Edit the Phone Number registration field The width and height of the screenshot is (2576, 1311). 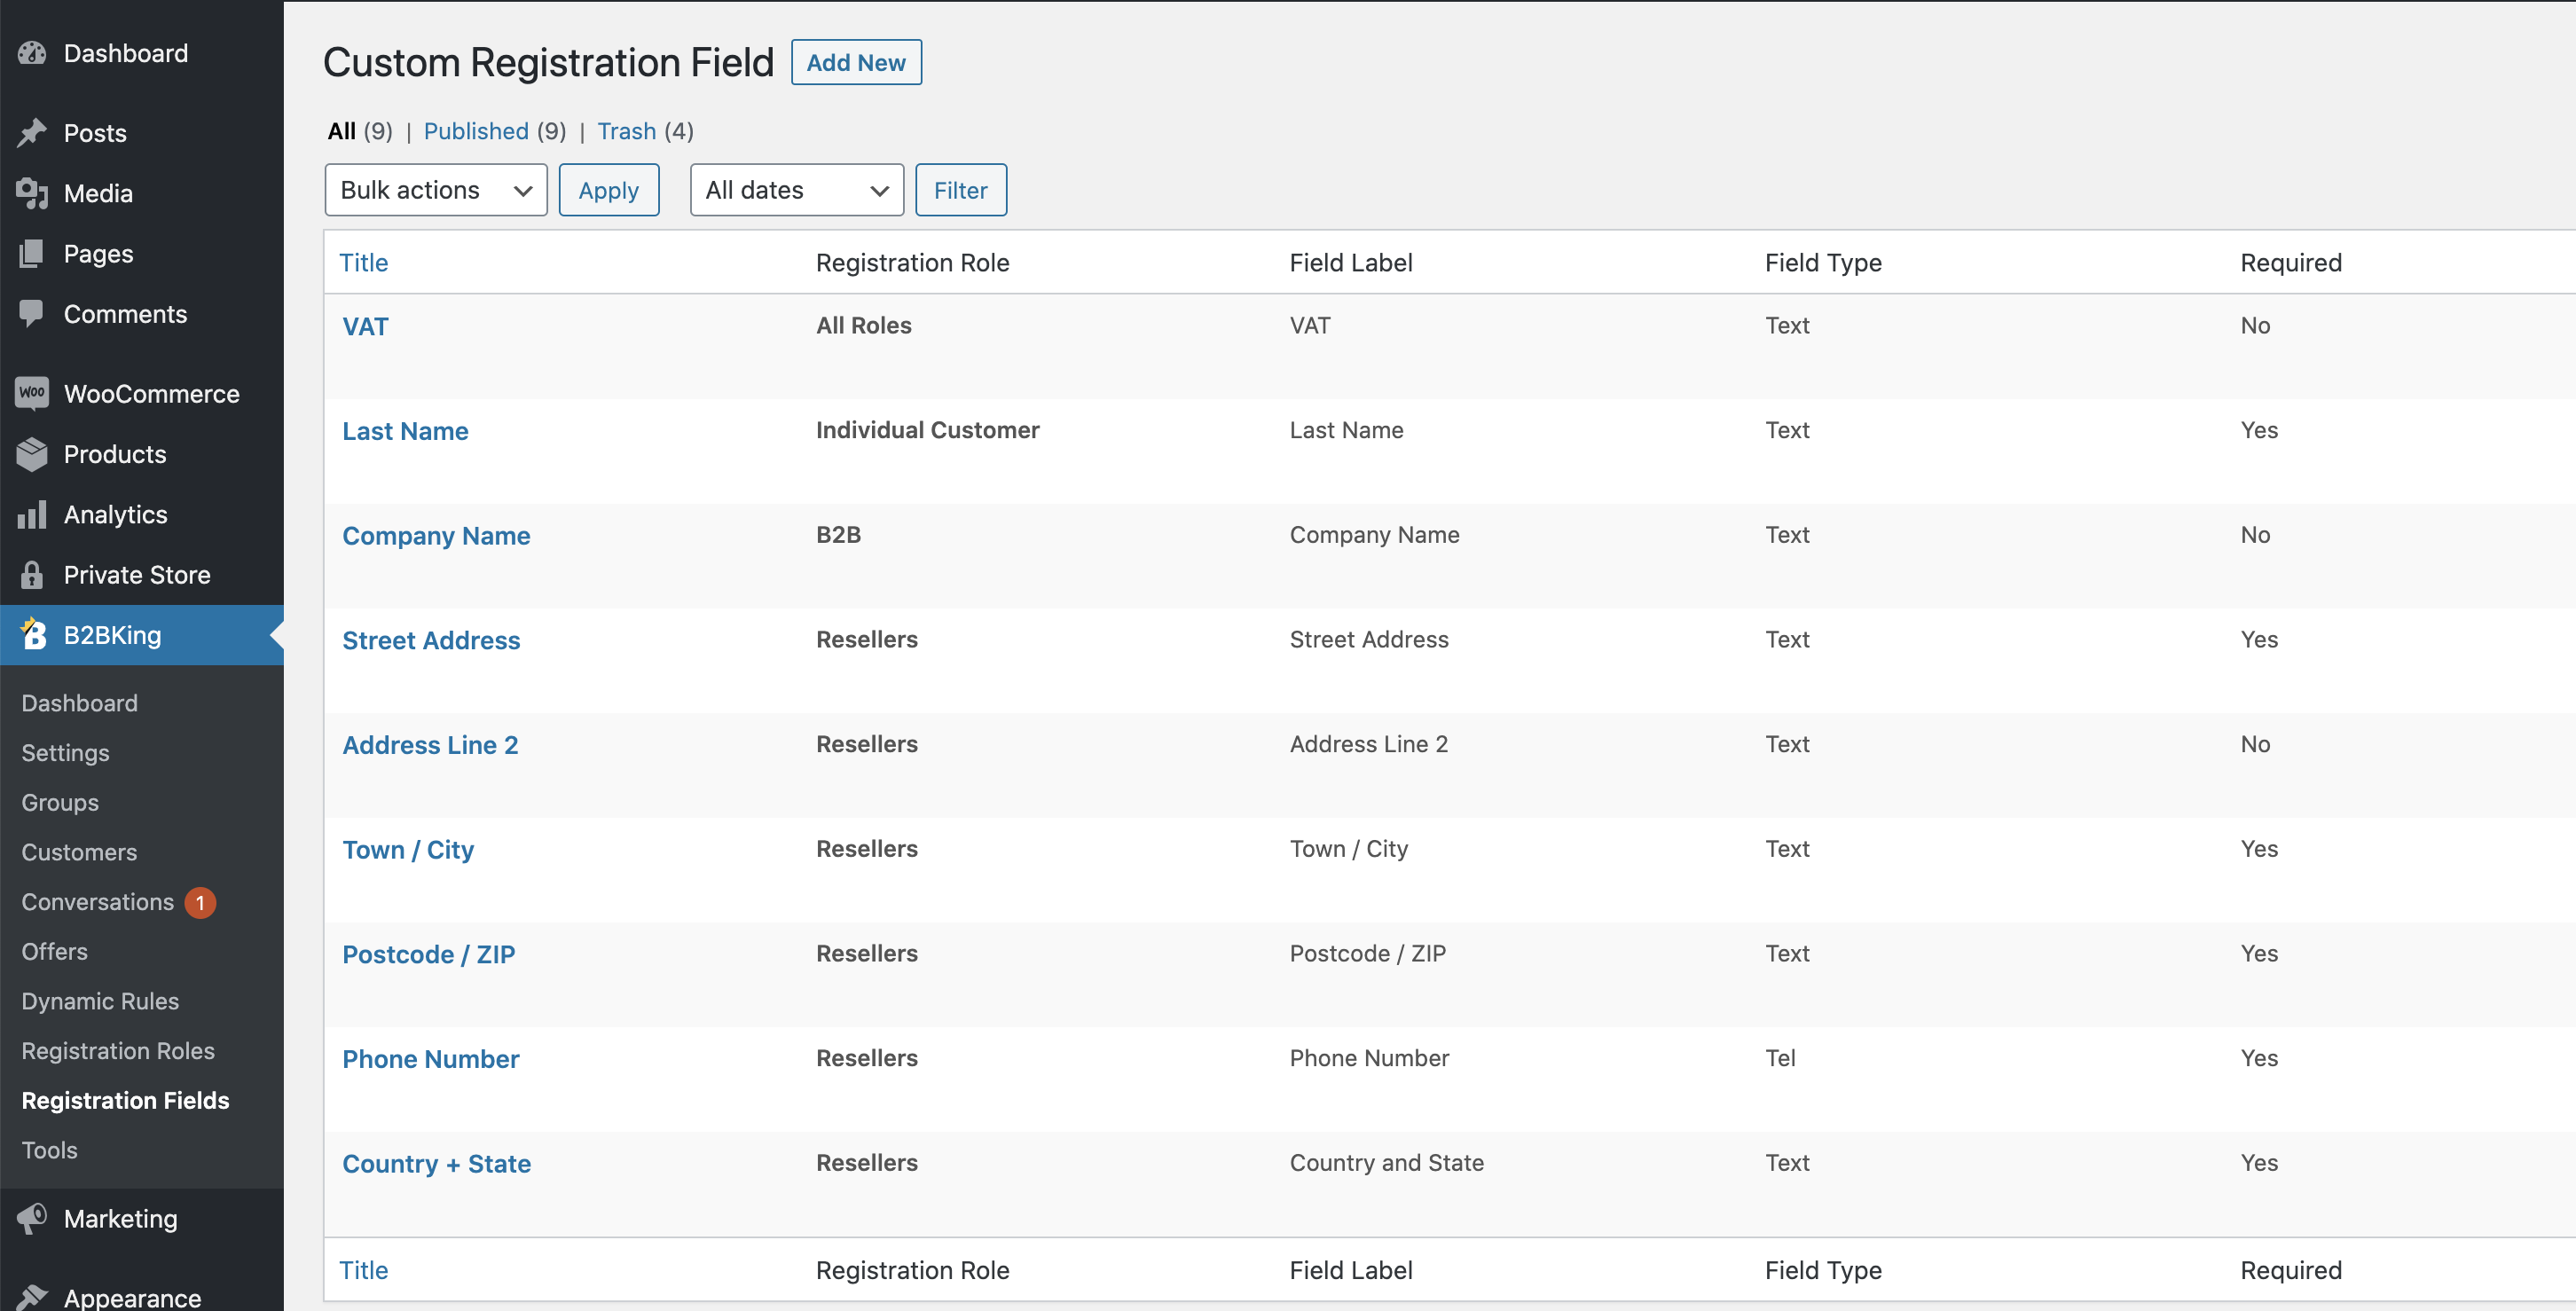click(x=431, y=1059)
